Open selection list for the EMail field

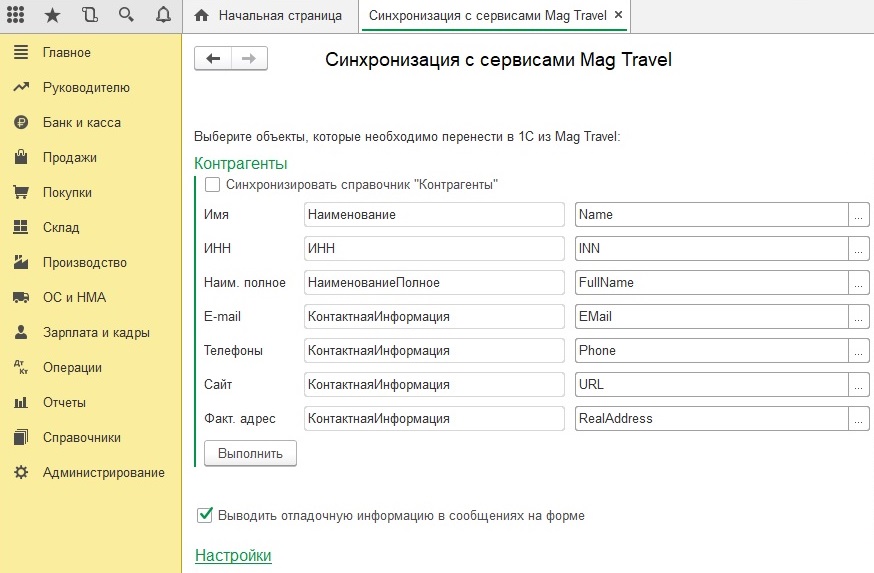click(x=858, y=317)
